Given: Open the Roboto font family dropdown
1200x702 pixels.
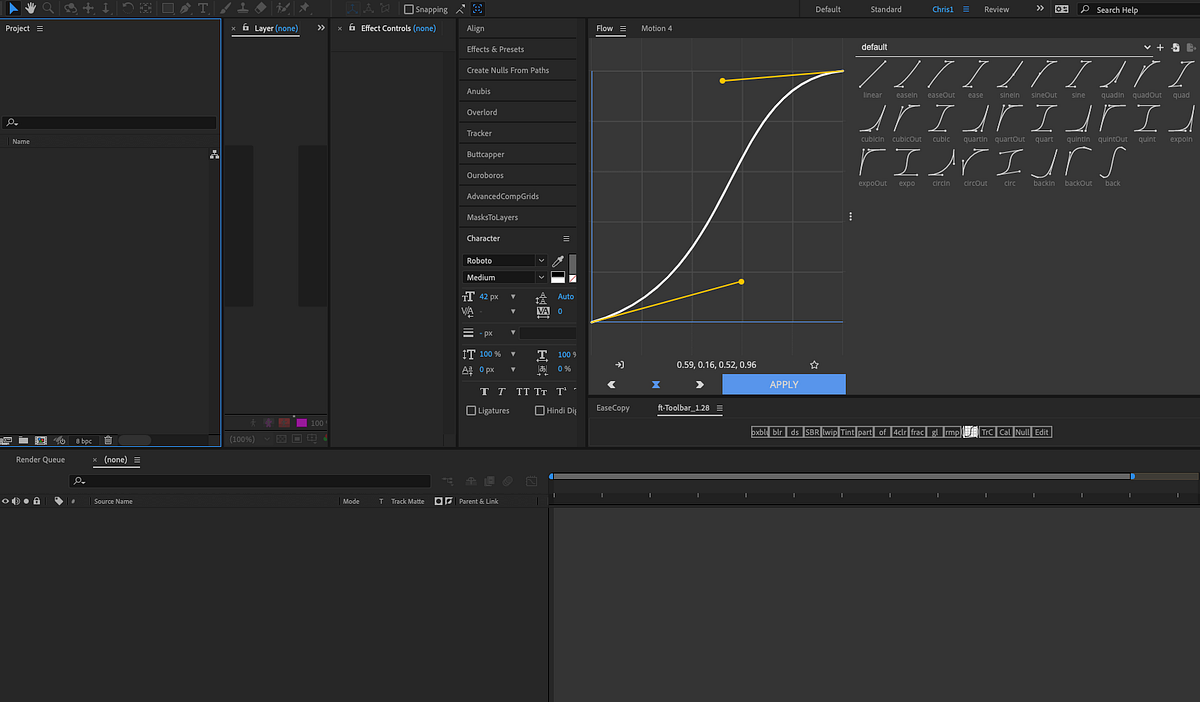Looking at the screenshot, I should 541,260.
